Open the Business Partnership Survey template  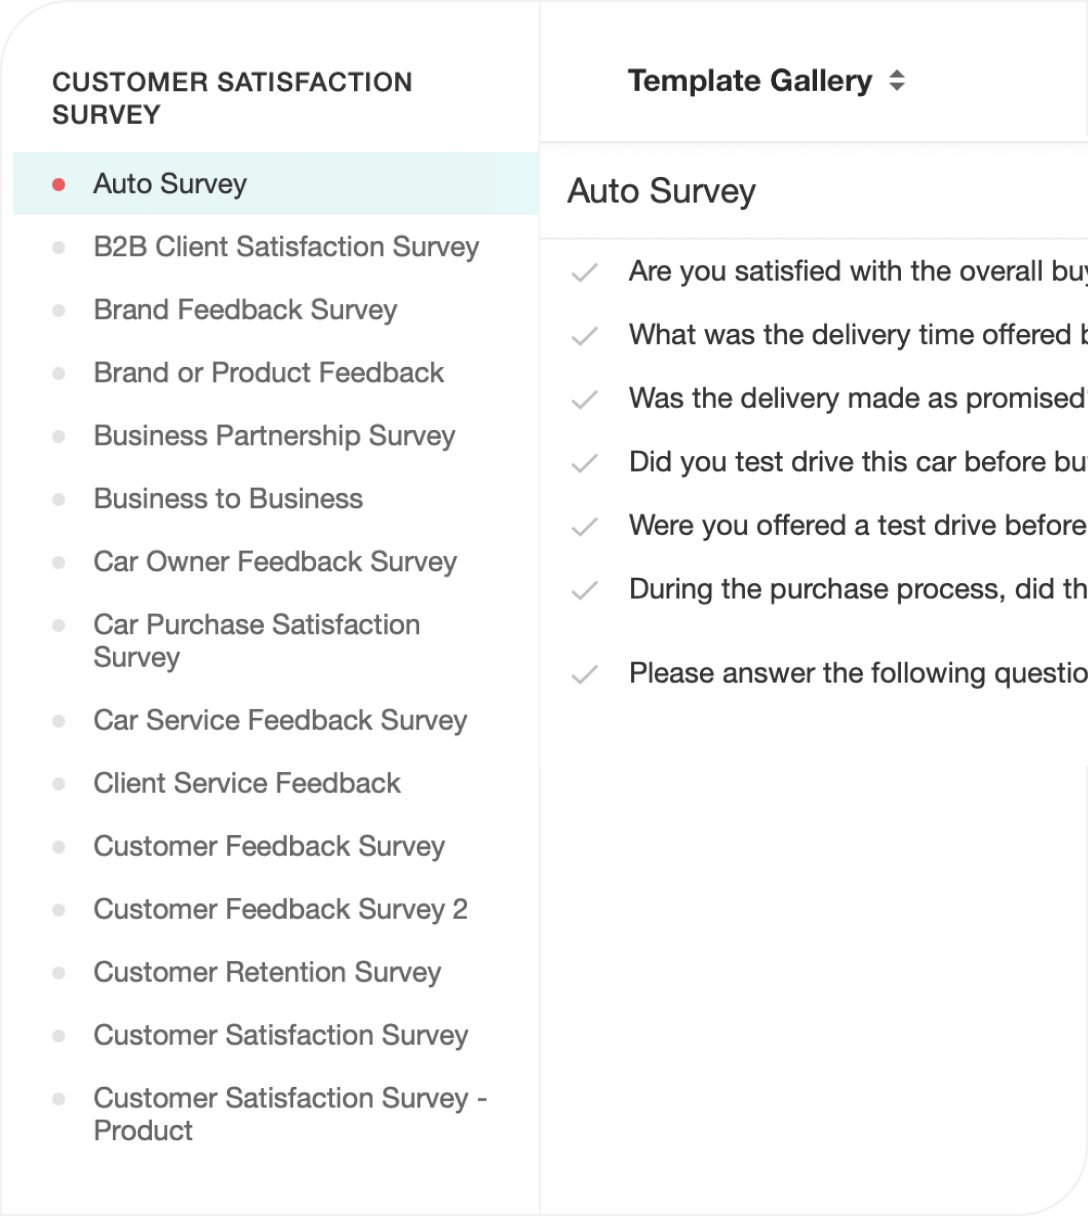(274, 436)
